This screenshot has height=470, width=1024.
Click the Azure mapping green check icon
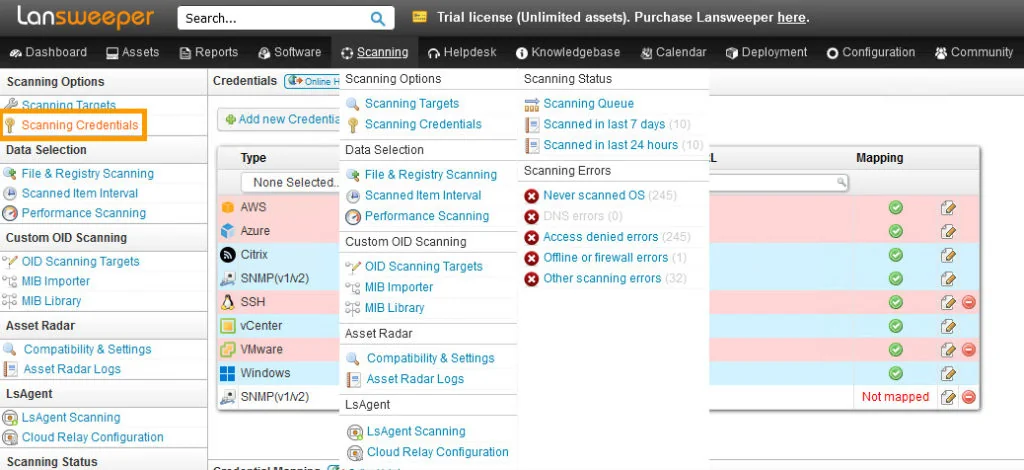pyautogui.click(x=896, y=231)
